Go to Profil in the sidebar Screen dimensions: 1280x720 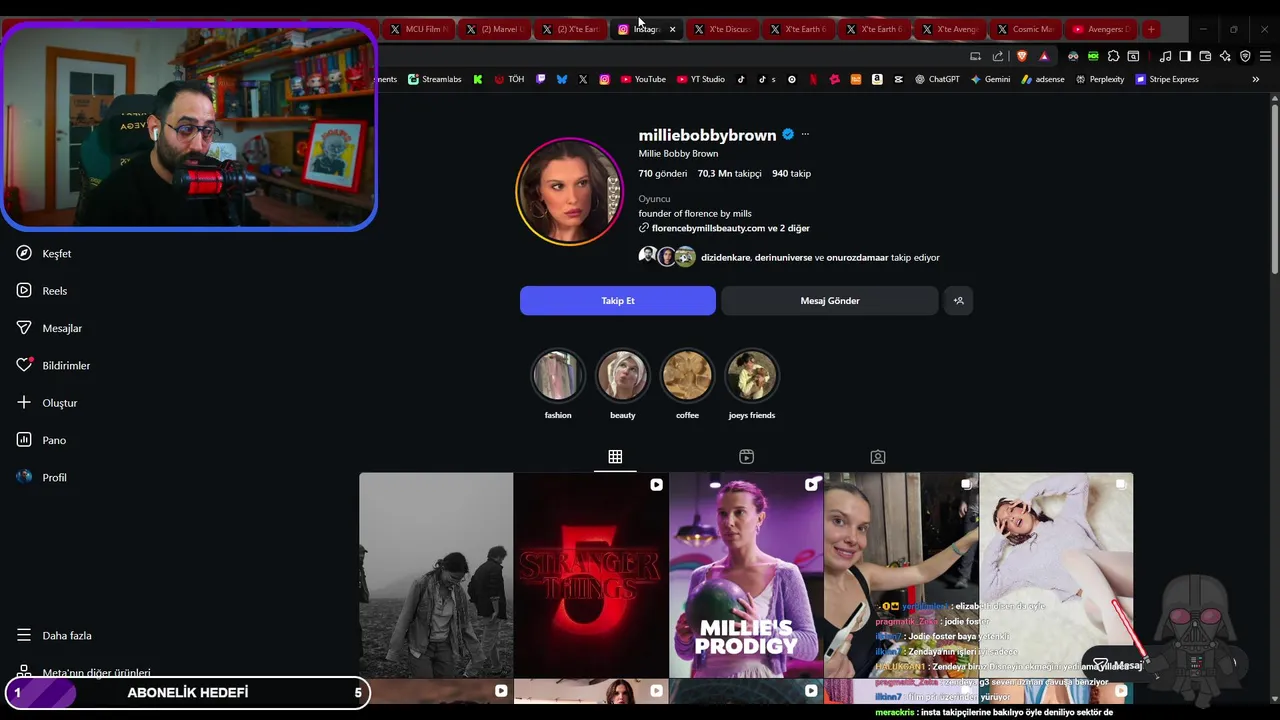(x=42, y=477)
